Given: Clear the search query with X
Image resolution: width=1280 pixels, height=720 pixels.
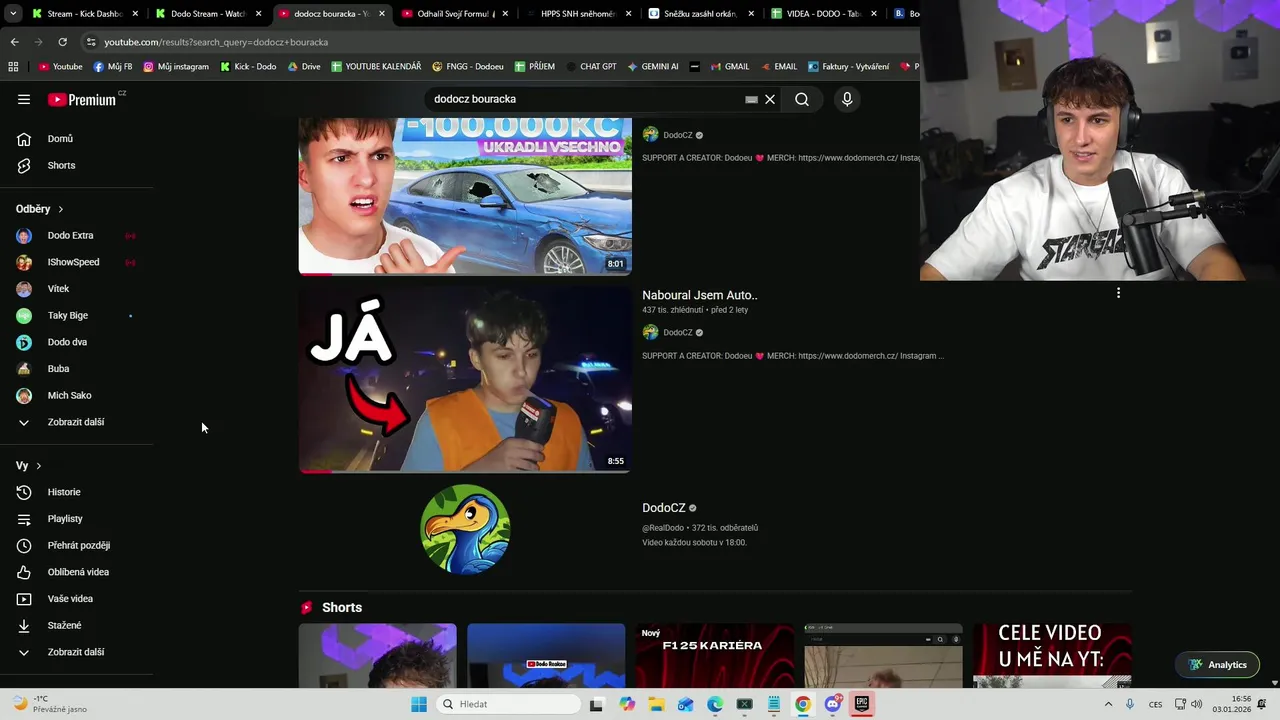Looking at the screenshot, I should 770,99.
